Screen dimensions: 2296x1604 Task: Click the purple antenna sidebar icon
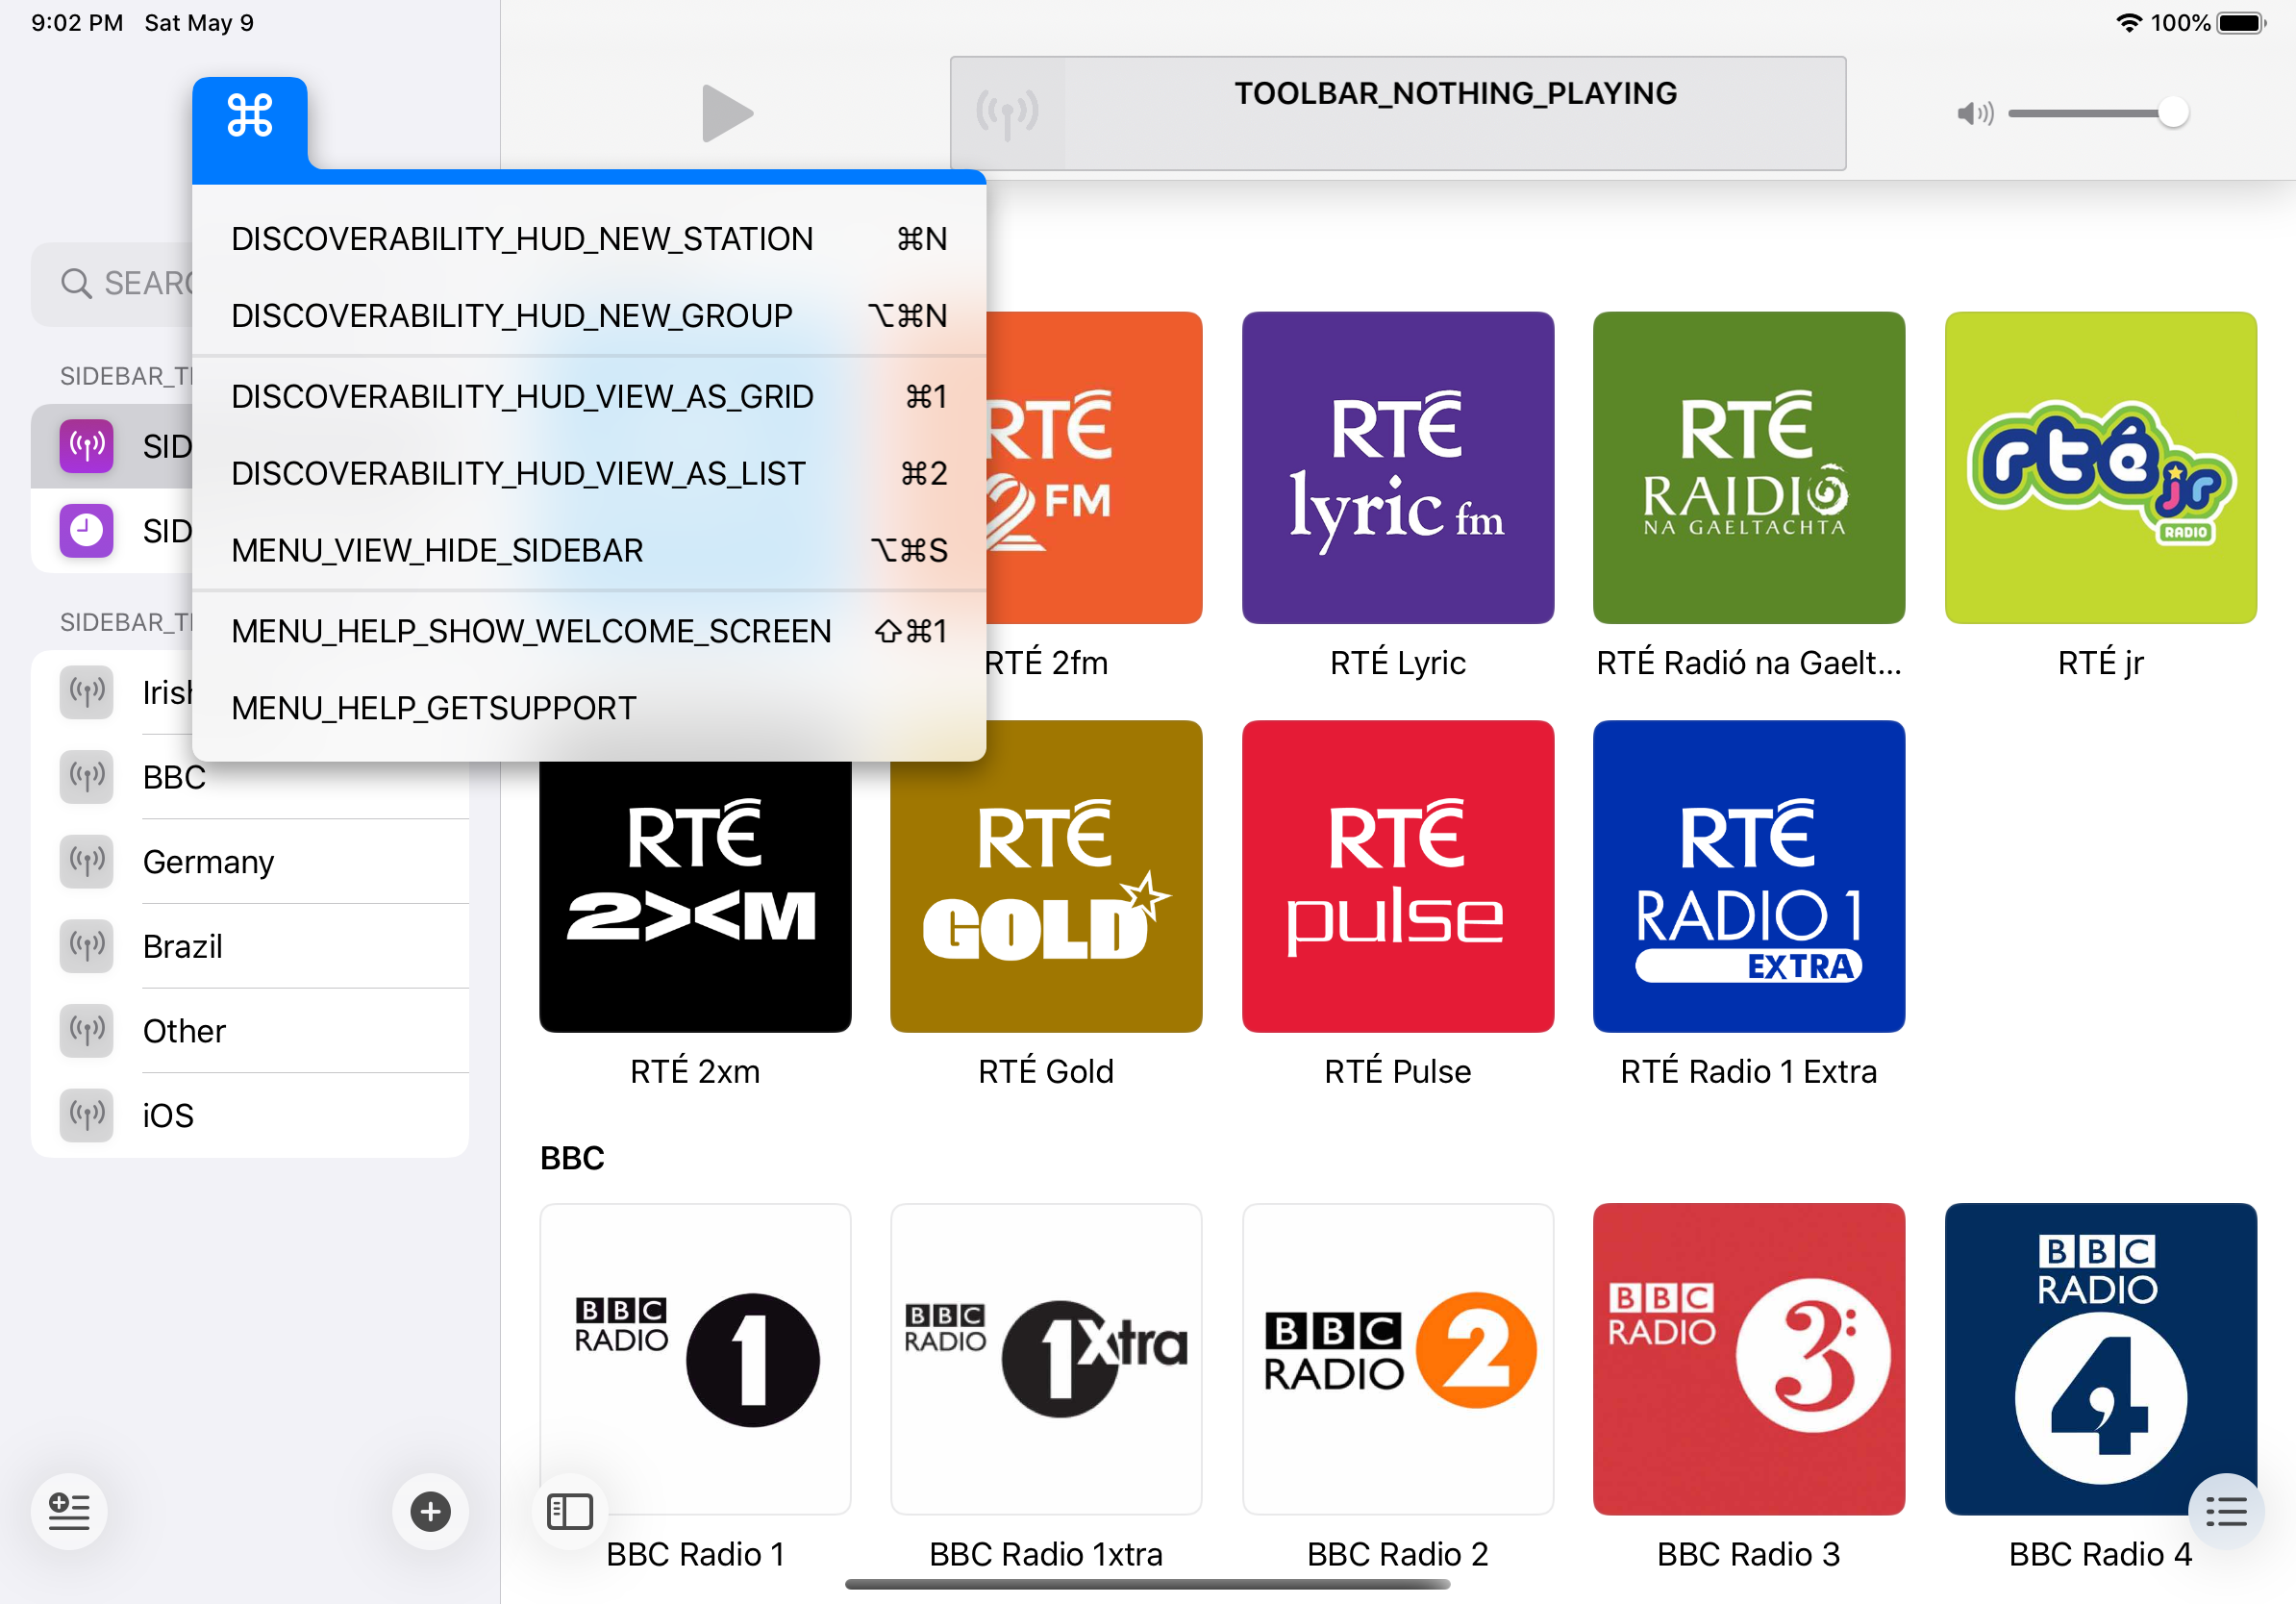[x=87, y=446]
